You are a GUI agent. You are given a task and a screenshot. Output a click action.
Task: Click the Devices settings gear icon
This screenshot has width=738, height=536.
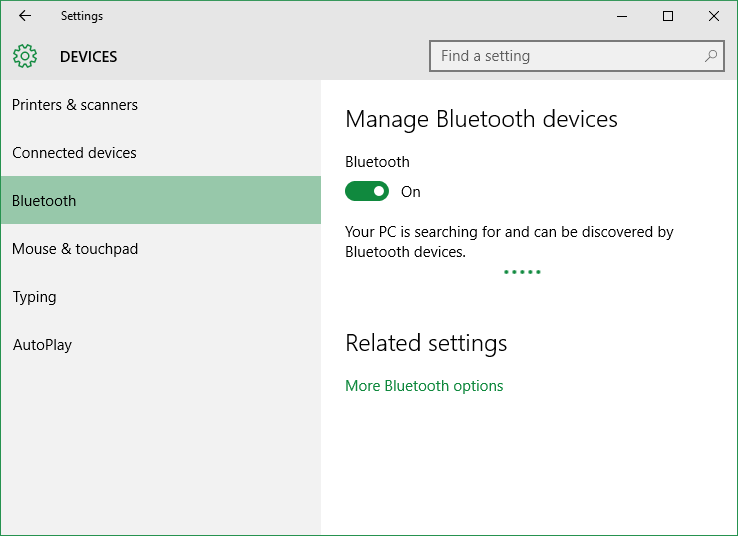(25, 56)
